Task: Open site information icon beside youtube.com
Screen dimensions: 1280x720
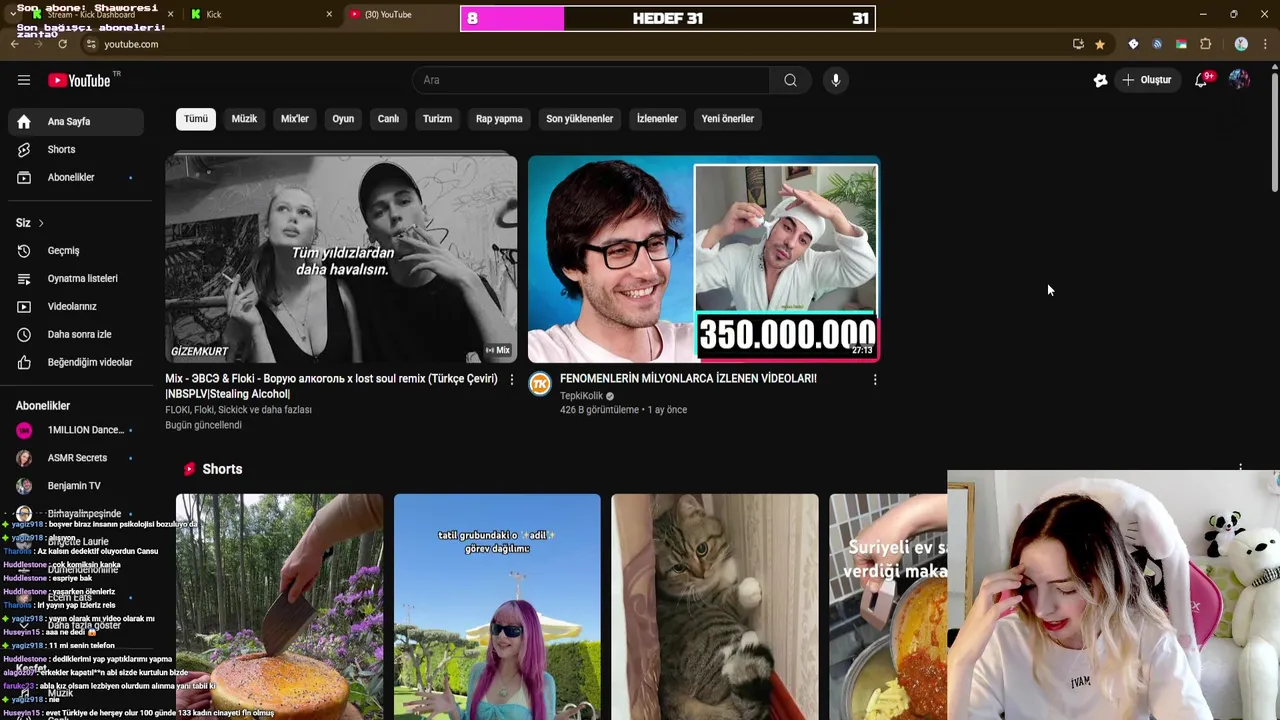Action: pos(91,44)
